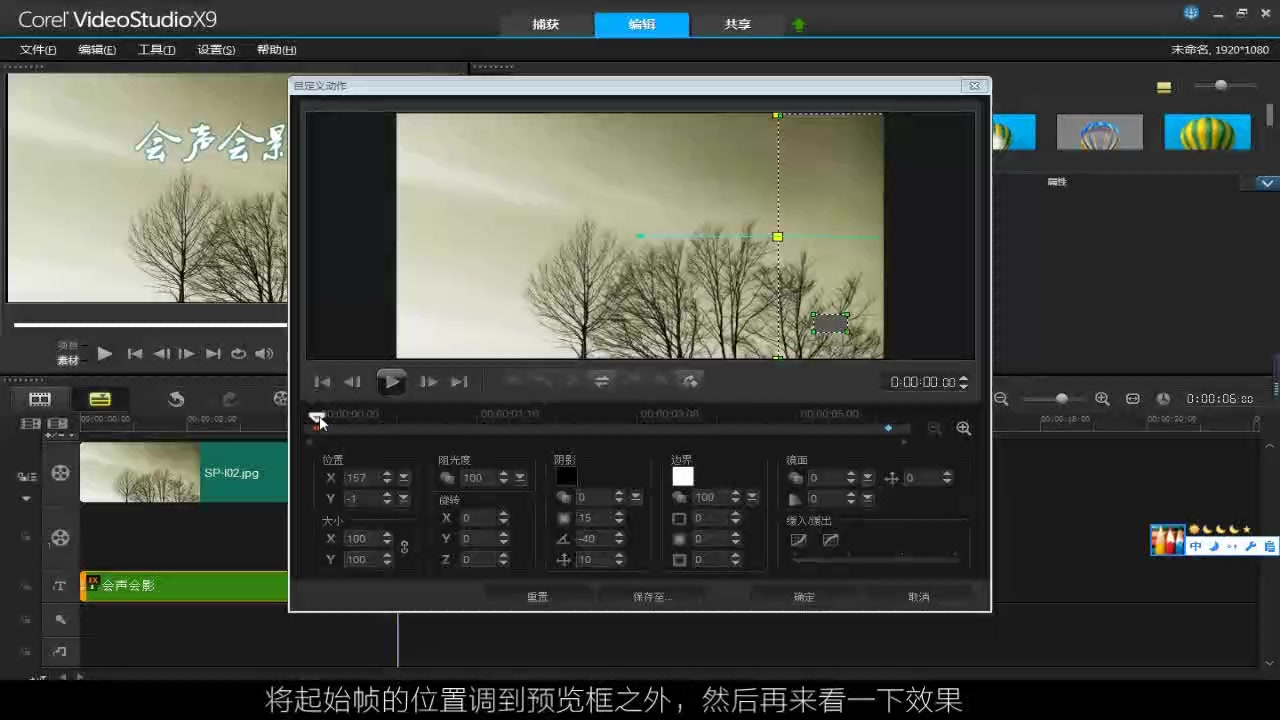Open the 帮助 (Help) menu

276,50
